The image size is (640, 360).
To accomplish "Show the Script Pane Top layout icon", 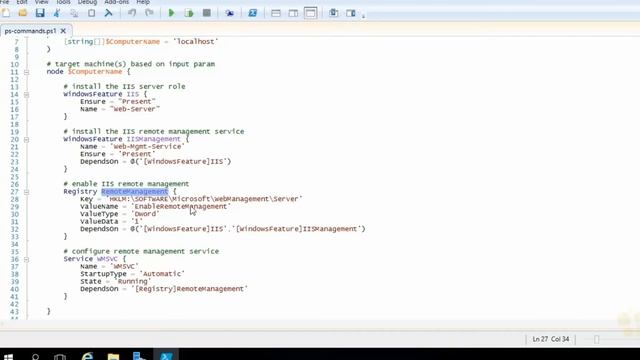I will (276, 13).
